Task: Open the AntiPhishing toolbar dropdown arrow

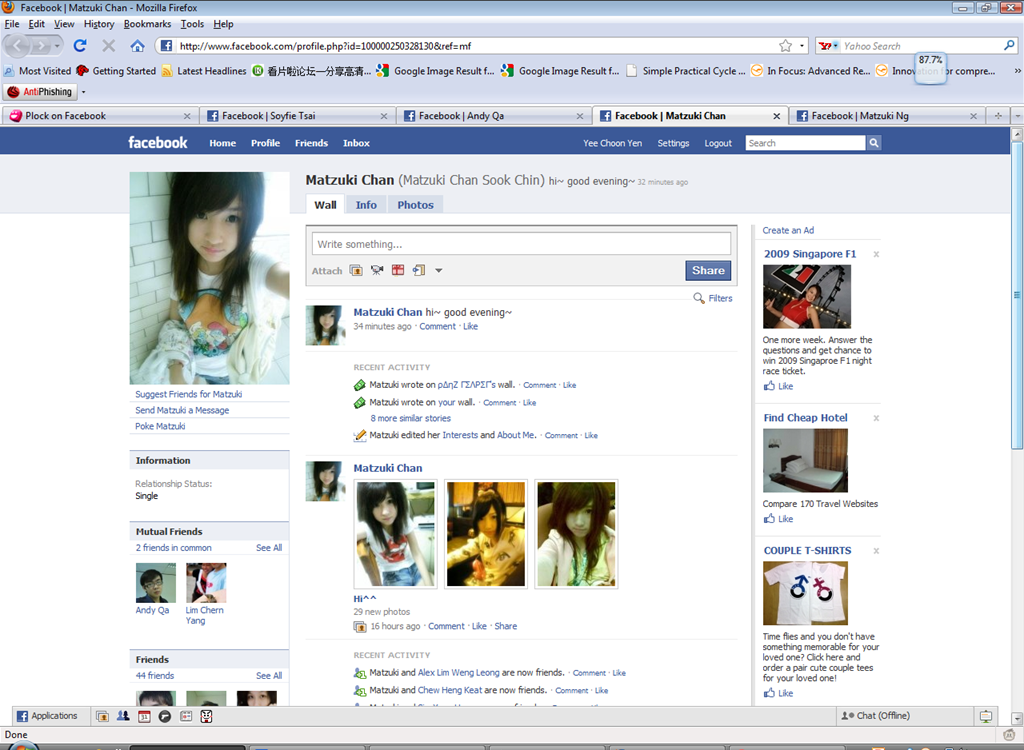Action: pyautogui.click(x=84, y=92)
